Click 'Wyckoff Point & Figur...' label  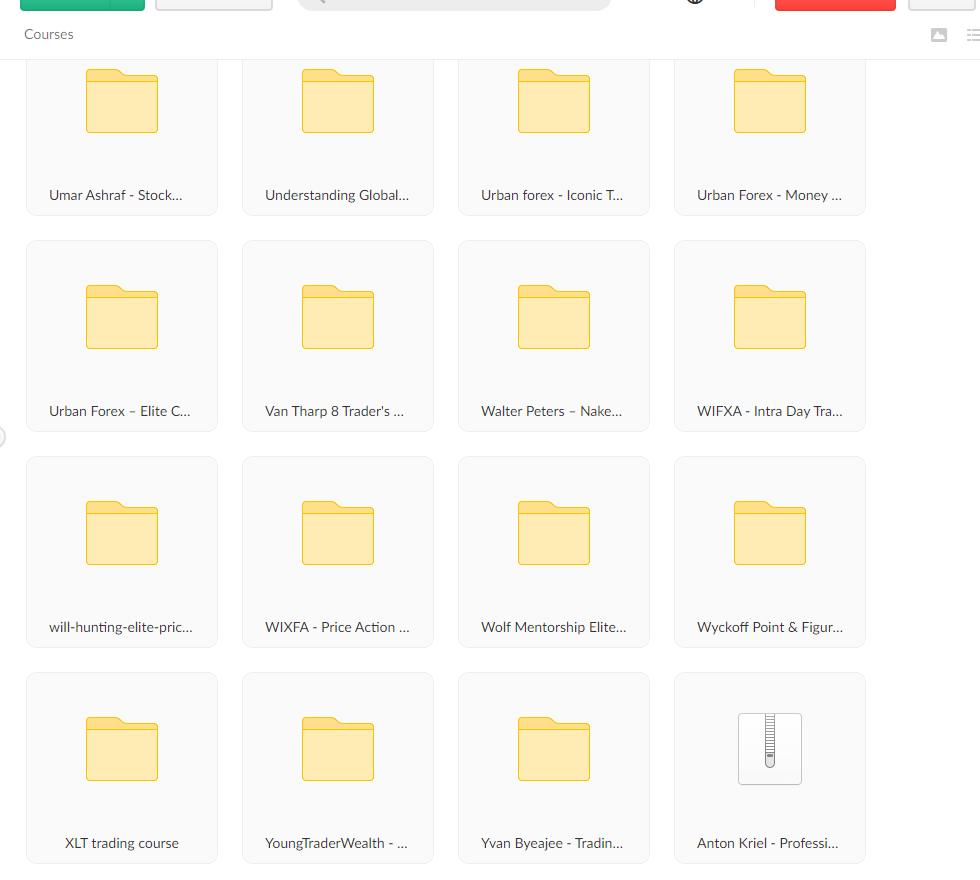[770, 628]
